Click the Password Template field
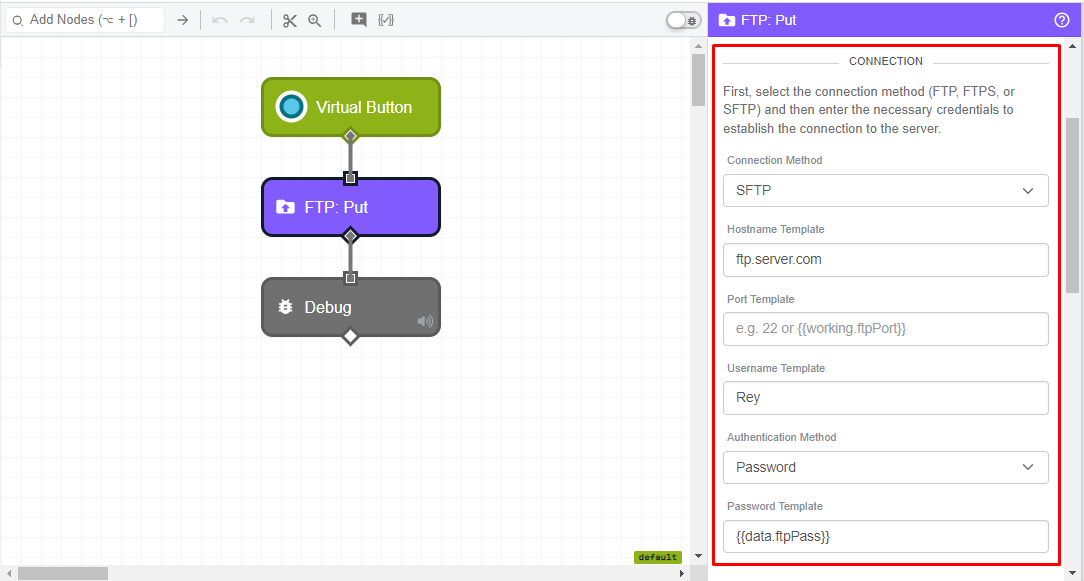Viewport: 1084px width, 581px height. pyautogui.click(x=886, y=536)
